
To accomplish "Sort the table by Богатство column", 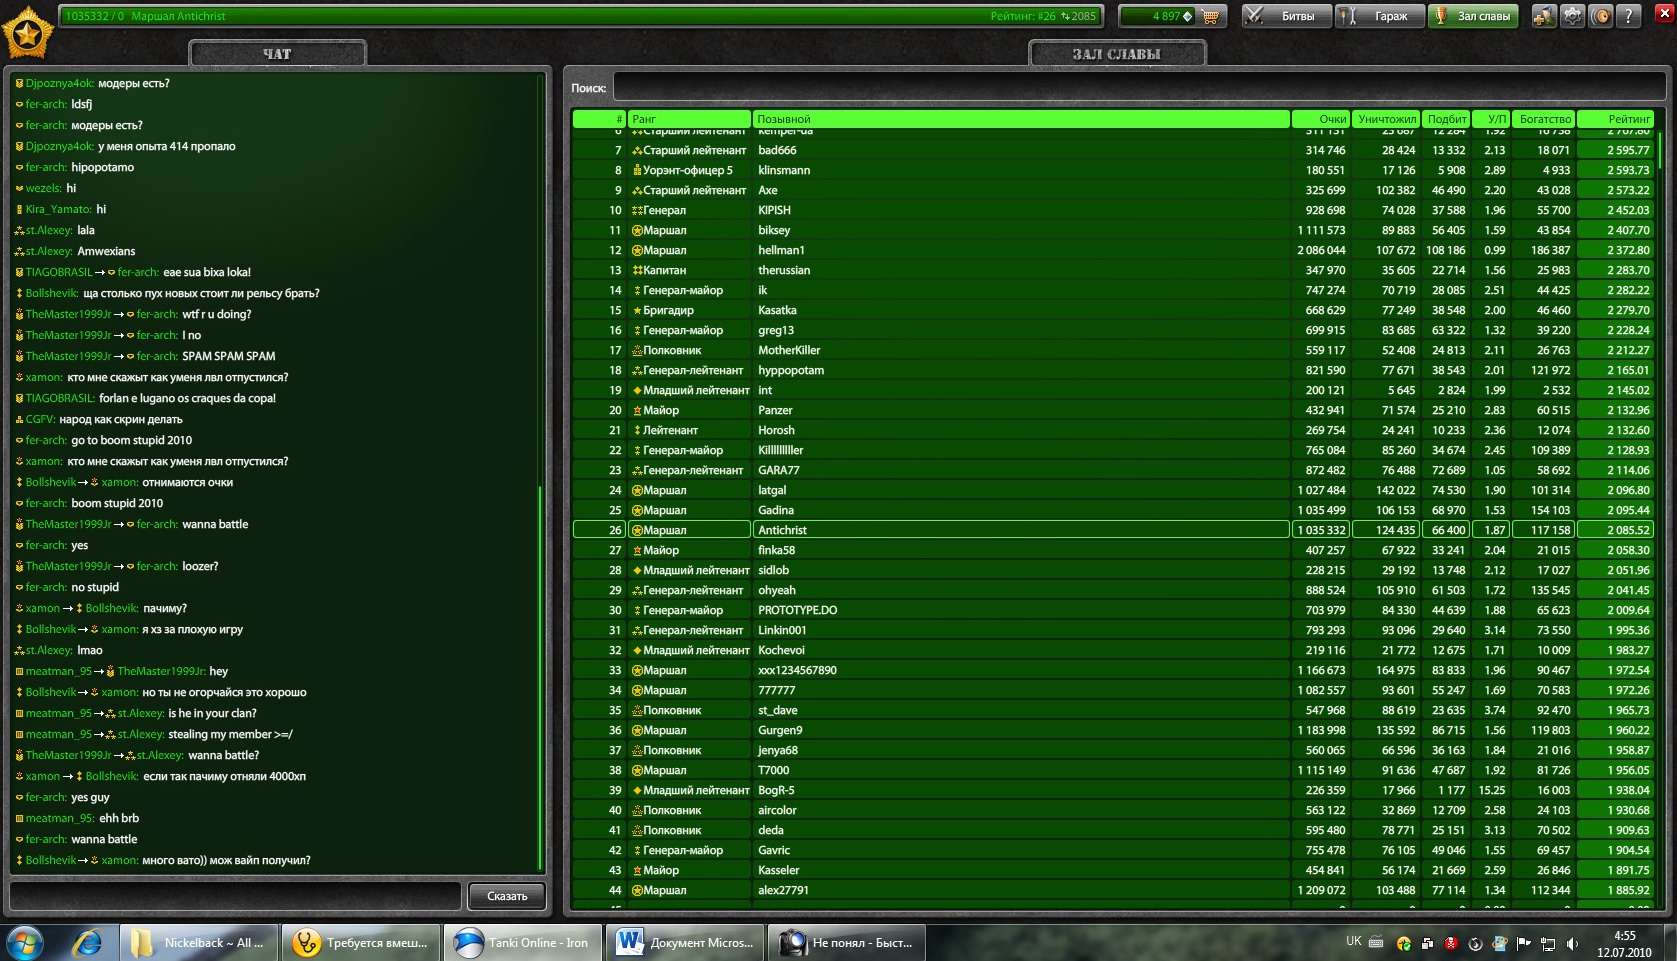I will tap(1543, 119).
